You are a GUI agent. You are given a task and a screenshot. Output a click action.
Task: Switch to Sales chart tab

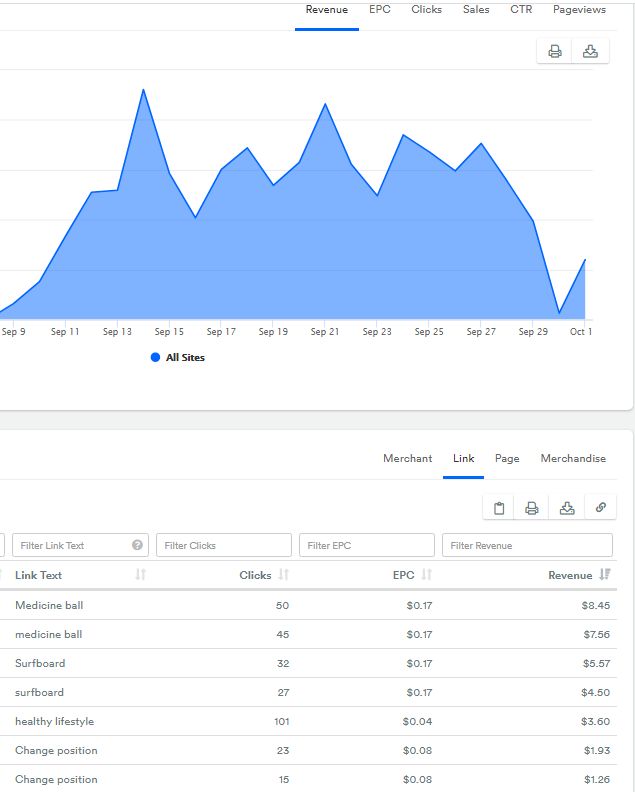click(476, 10)
